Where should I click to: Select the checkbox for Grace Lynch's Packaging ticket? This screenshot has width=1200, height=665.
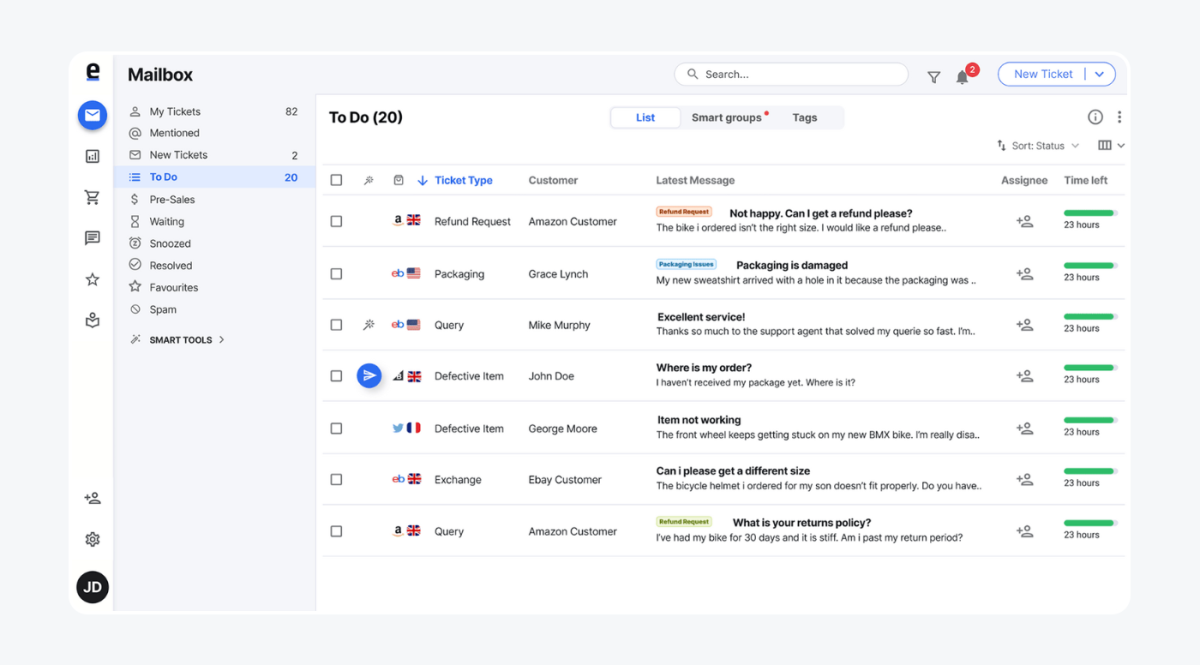[x=336, y=273]
